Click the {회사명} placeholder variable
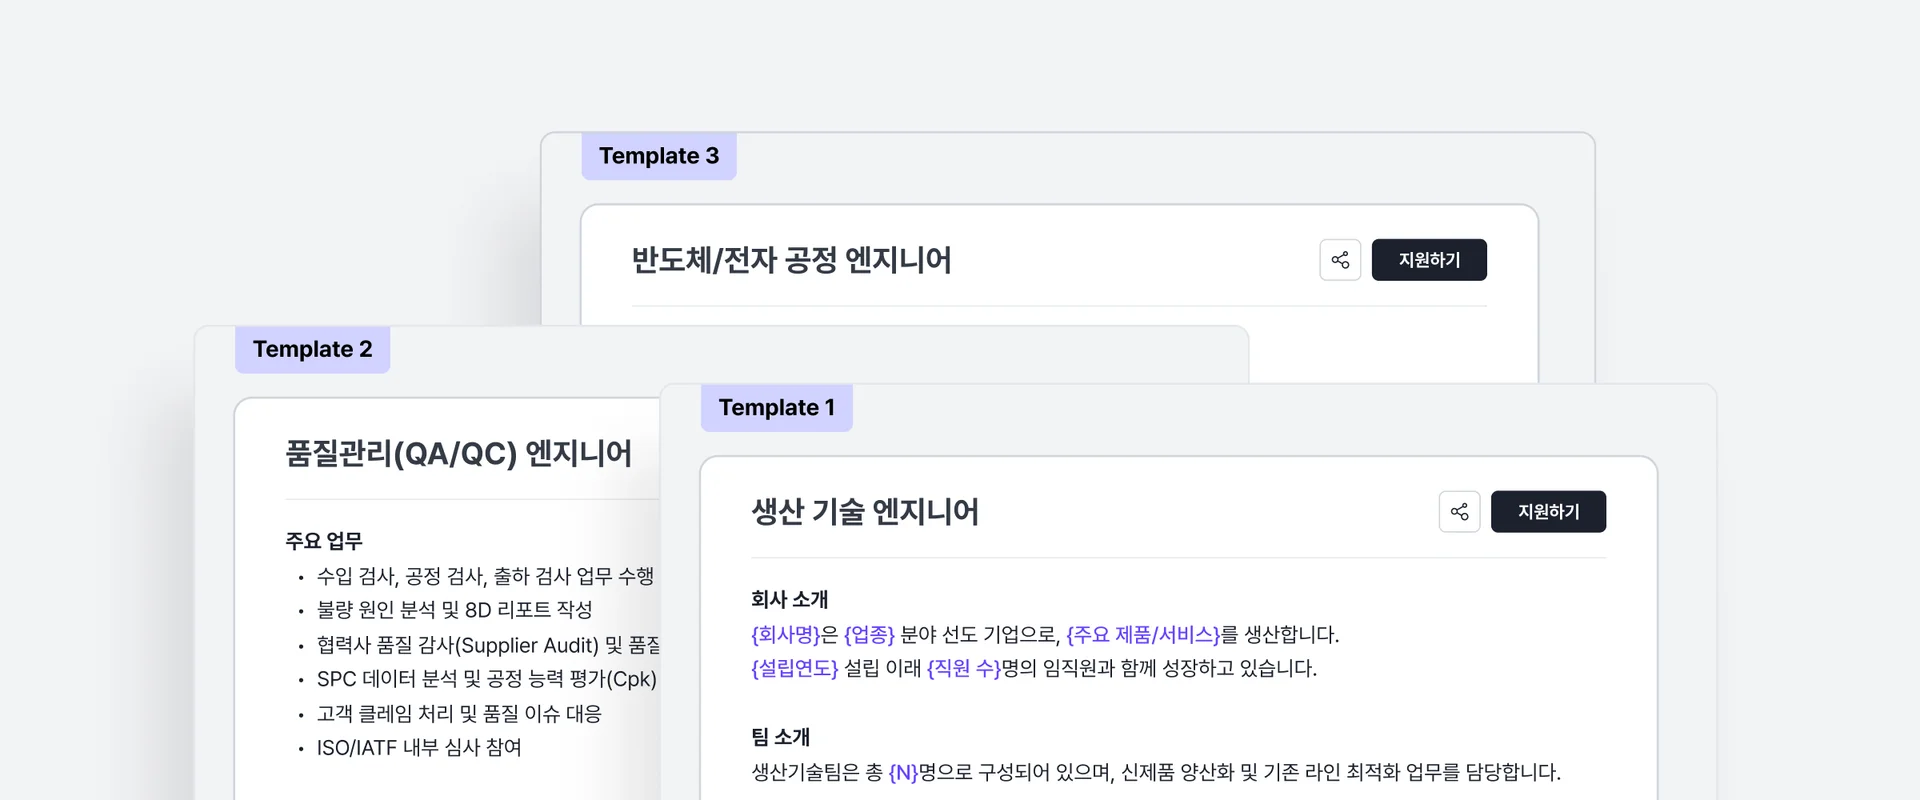The height and width of the screenshot is (800, 1920). [785, 635]
